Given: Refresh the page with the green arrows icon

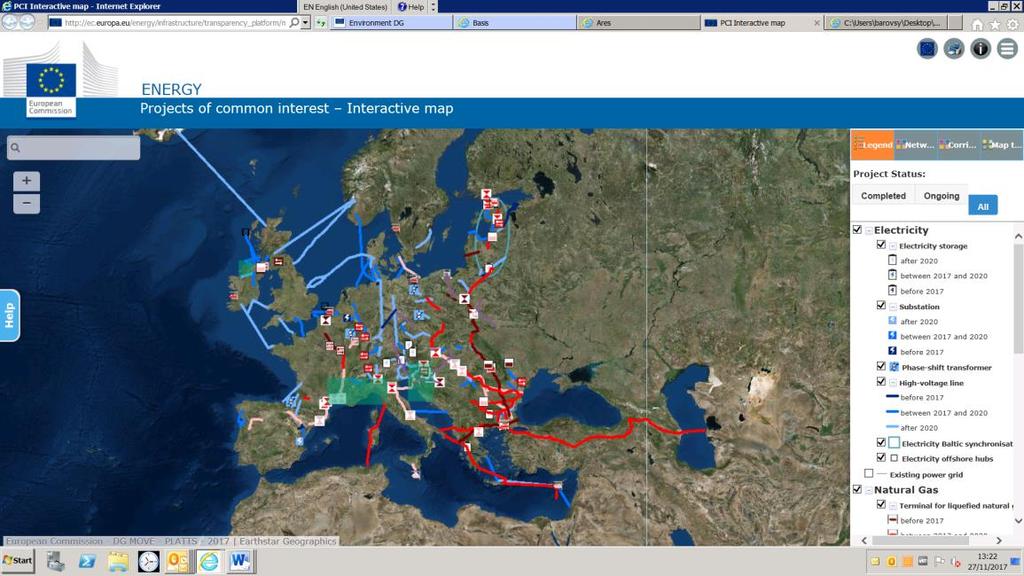Looking at the screenshot, I should point(321,23).
